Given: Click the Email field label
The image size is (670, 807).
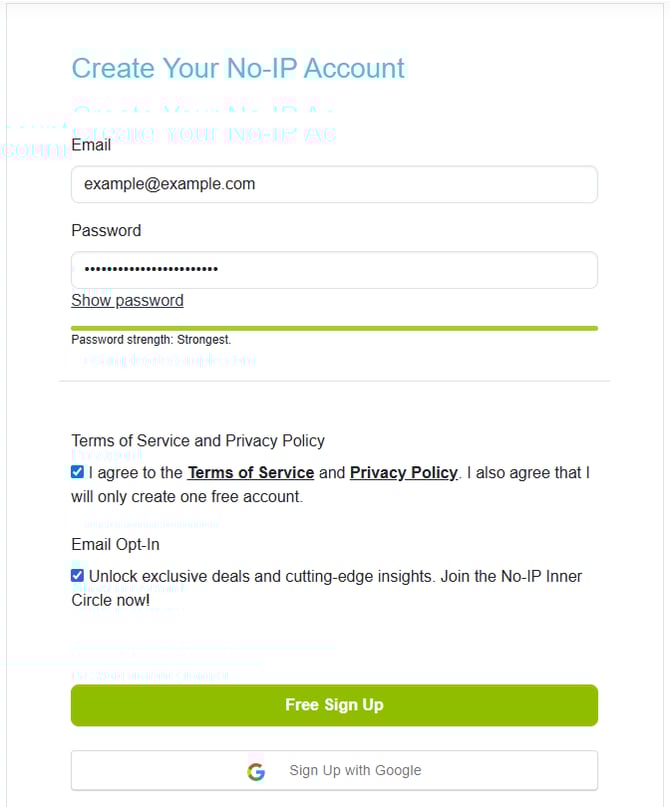Looking at the screenshot, I should coord(91,145).
